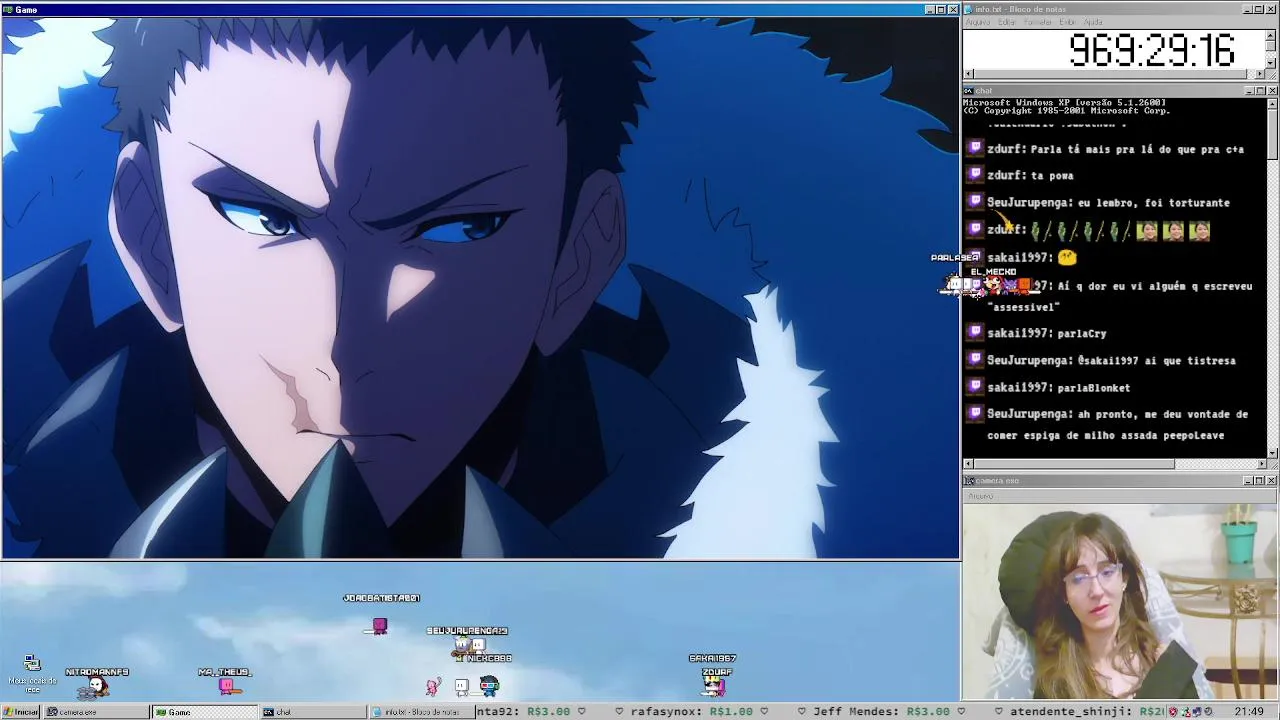1280x720 pixels.
Task: Click the anime video frame in Game window
Action: click(480, 288)
